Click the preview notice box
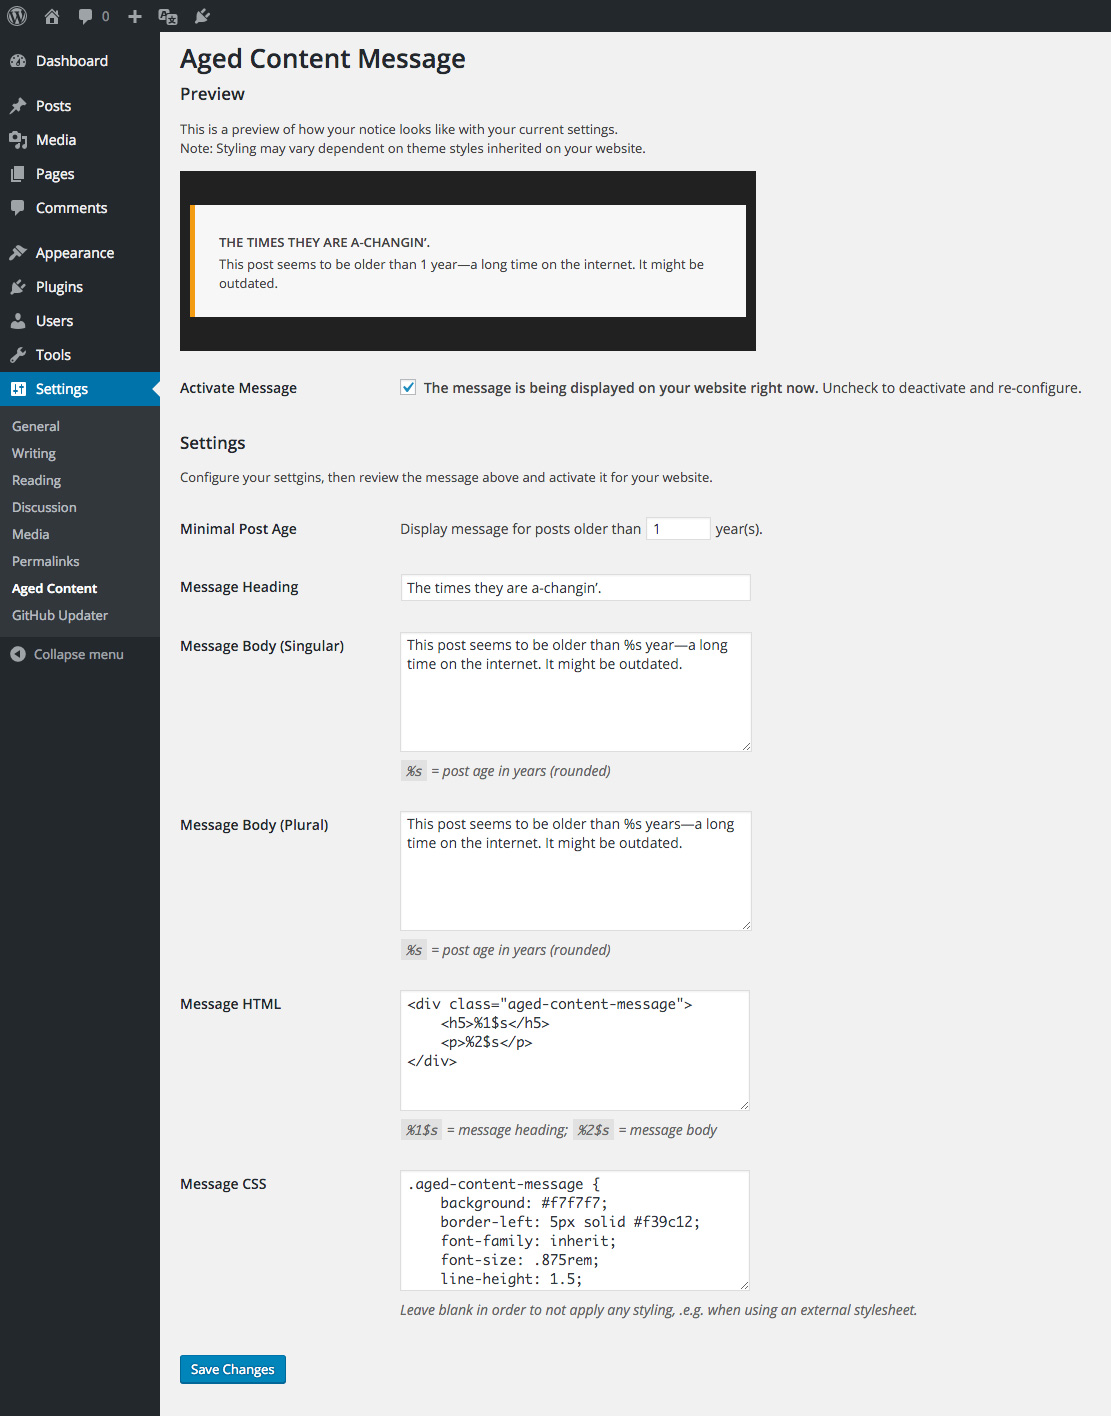The height and width of the screenshot is (1416, 1111). point(468,261)
